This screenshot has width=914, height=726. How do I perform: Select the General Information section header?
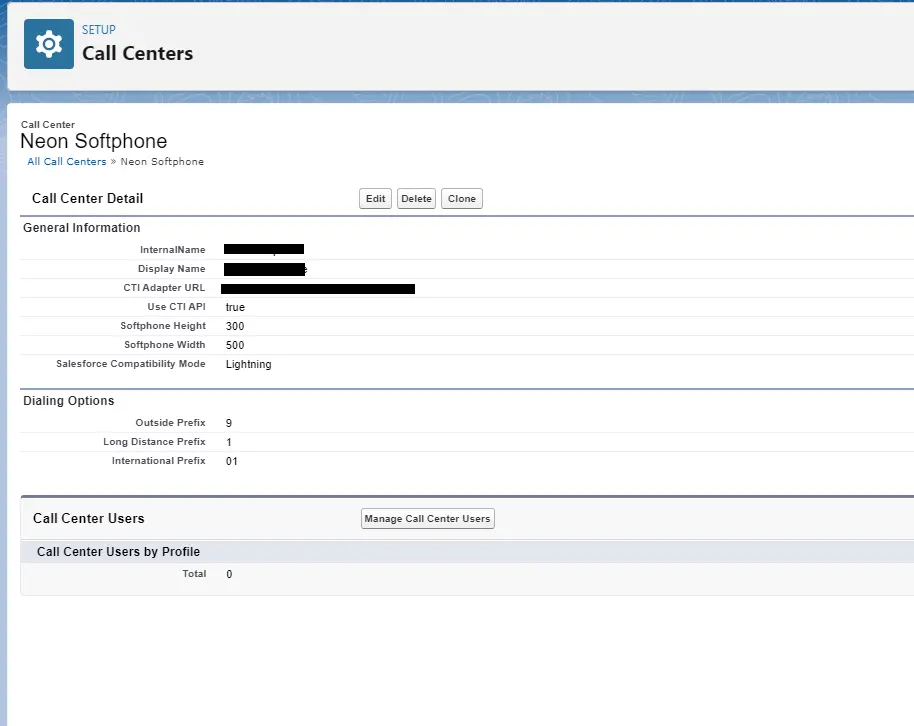[82, 228]
